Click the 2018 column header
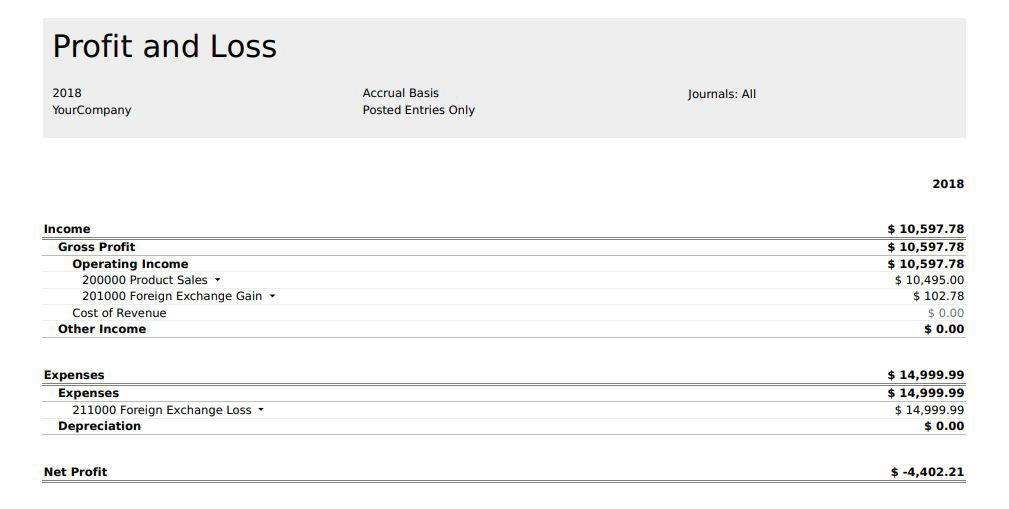The width and height of the screenshot is (1009, 509). click(x=948, y=184)
